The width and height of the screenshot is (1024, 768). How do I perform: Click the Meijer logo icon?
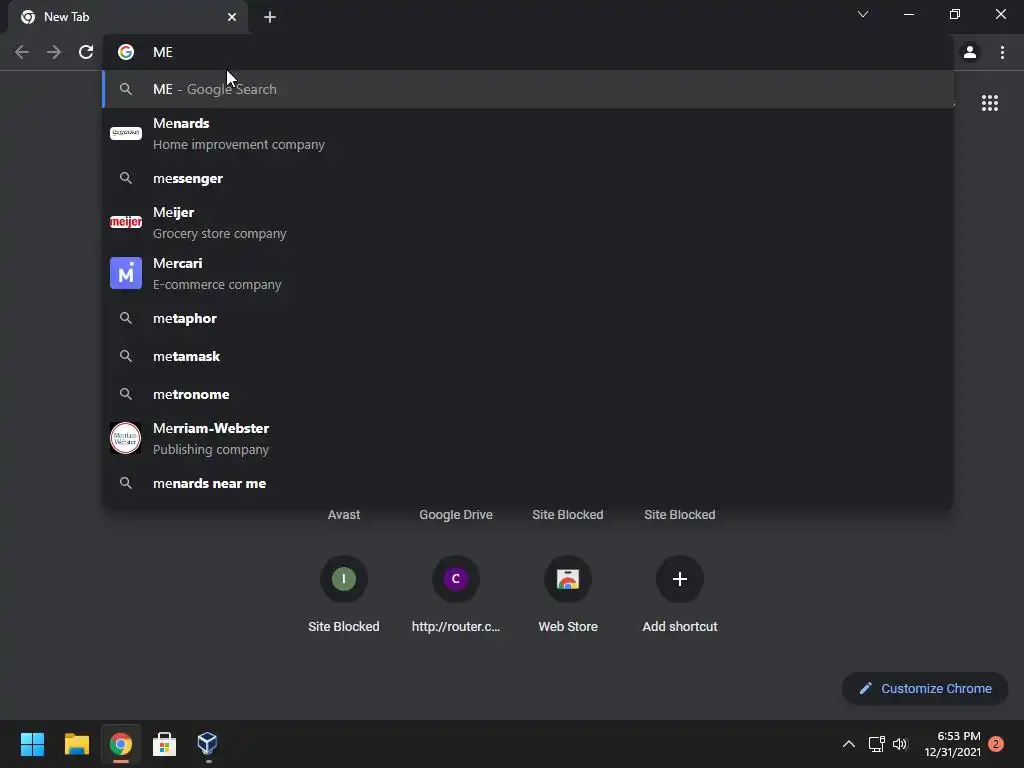click(x=125, y=222)
